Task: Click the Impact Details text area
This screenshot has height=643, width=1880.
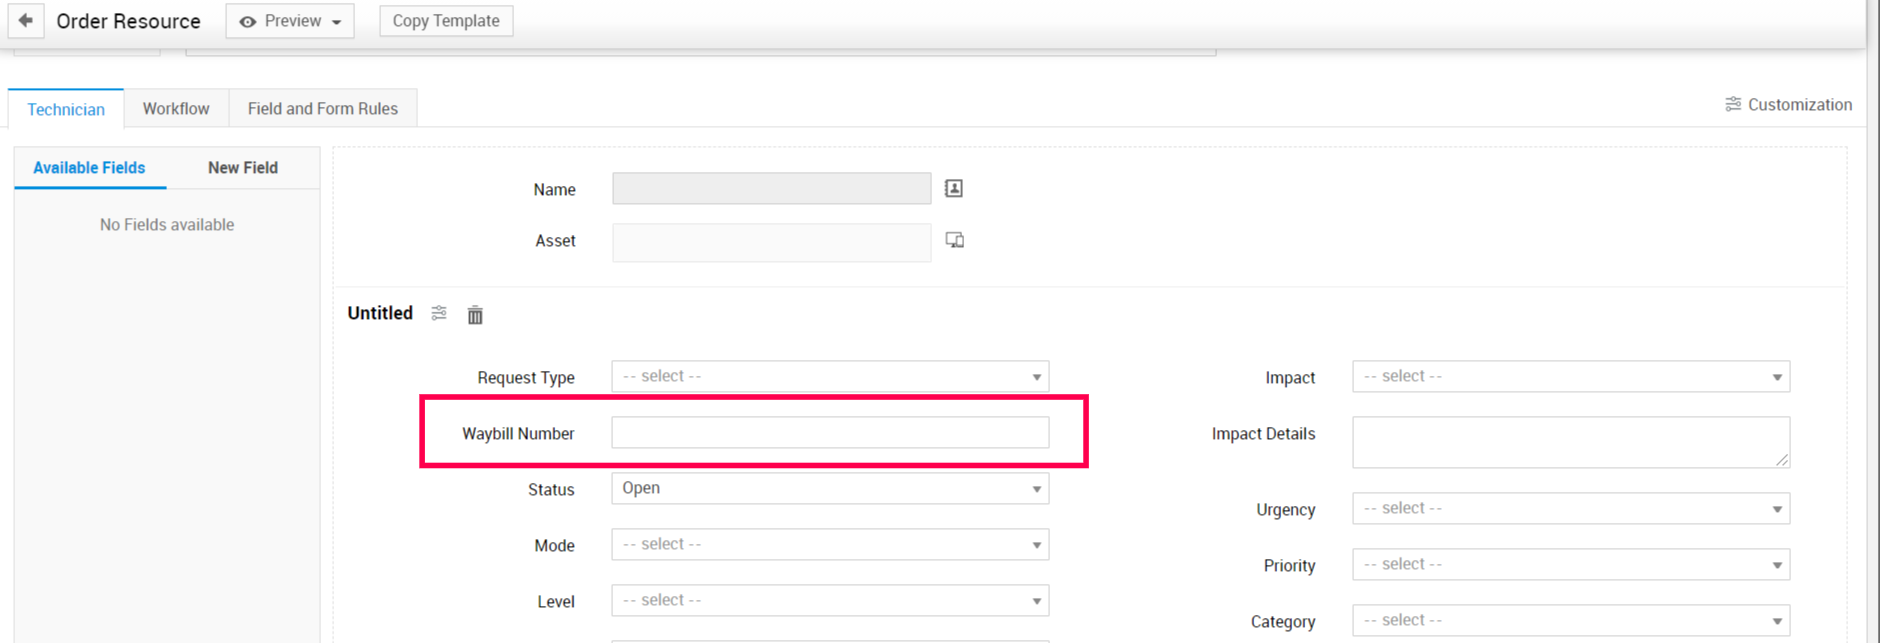Action: pos(1570,442)
